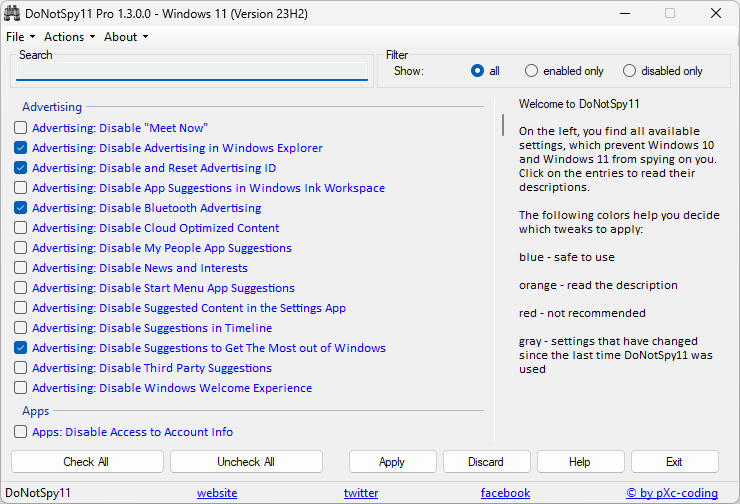Check Disable Windows Welcome Experience checkbox
Screen dimensions: 740x504
coord(20,387)
